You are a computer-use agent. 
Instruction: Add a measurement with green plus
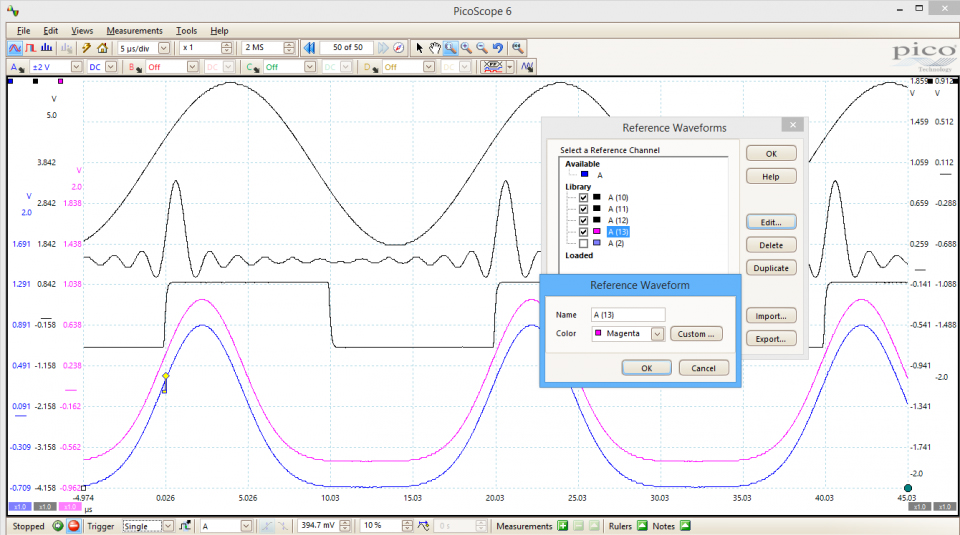coord(563,526)
